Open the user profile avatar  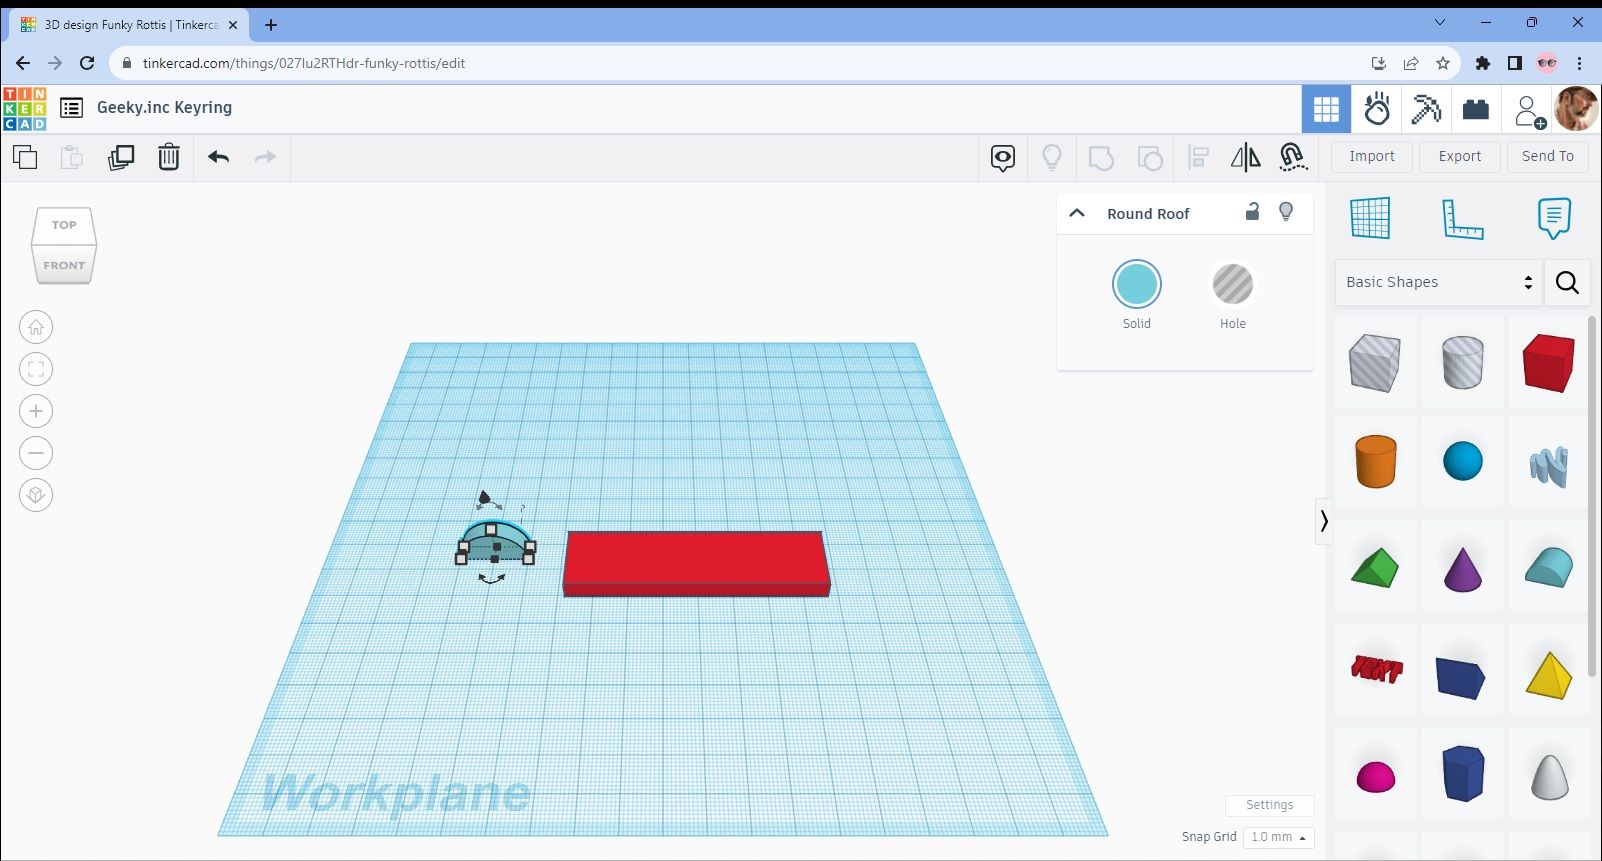pyautogui.click(x=1576, y=109)
